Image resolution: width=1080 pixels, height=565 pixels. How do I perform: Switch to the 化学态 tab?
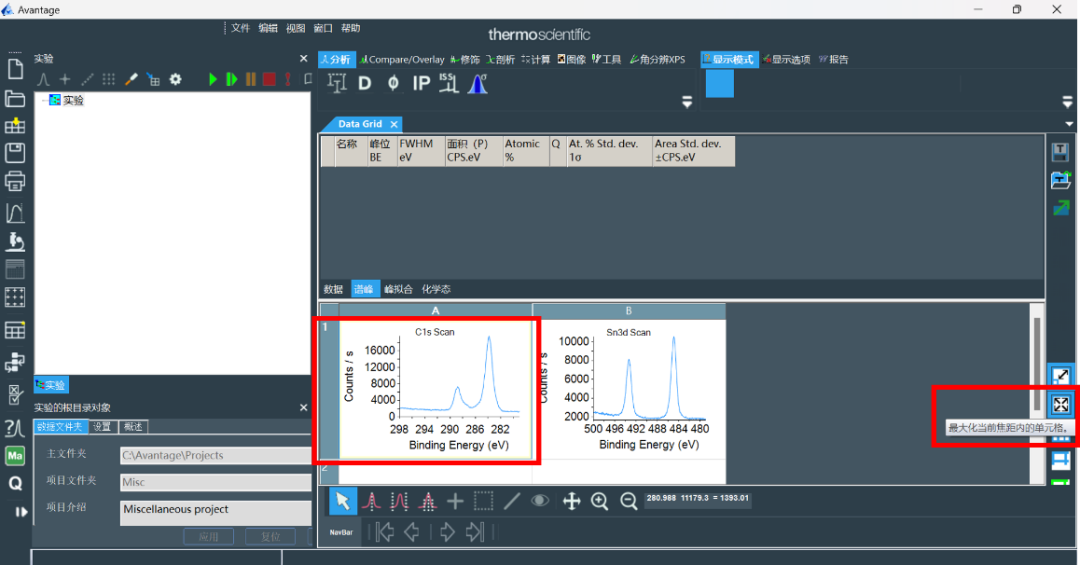click(436, 289)
